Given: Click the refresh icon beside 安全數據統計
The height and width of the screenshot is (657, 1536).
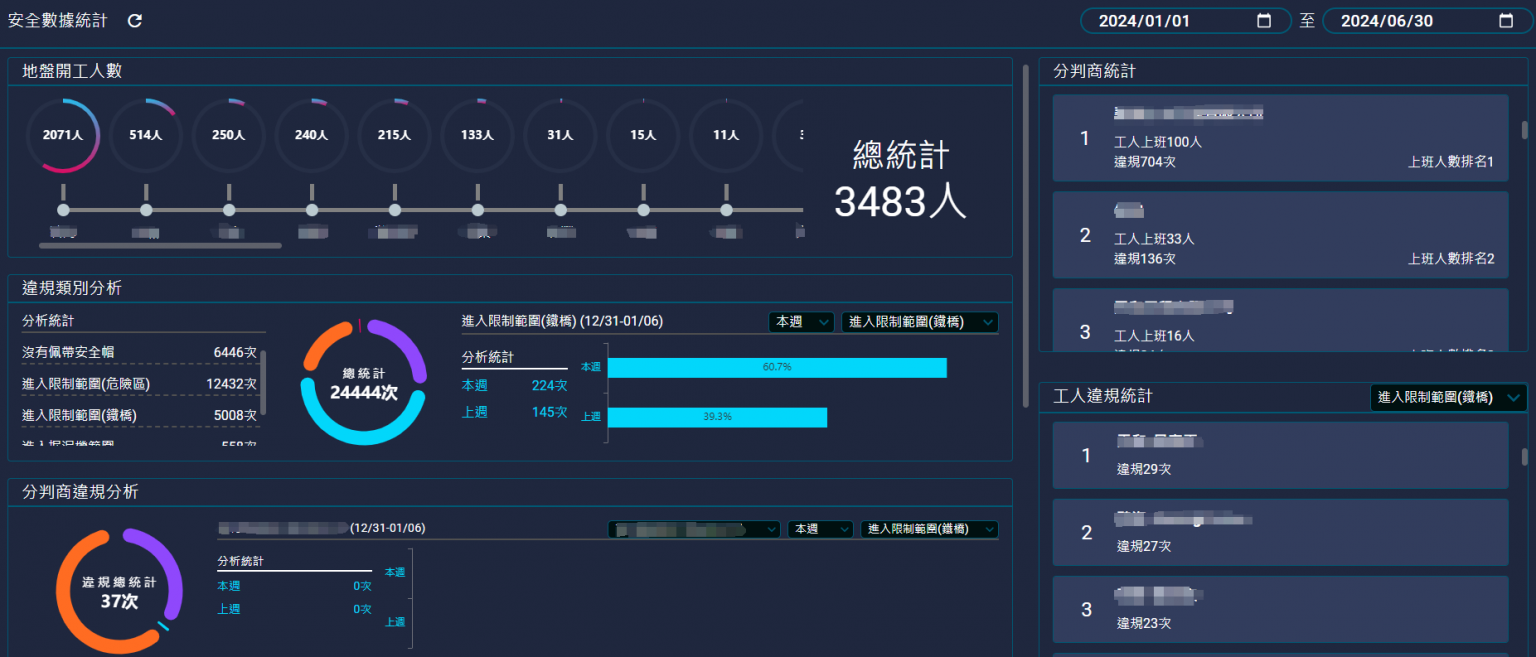Looking at the screenshot, I should click(x=135, y=21).
